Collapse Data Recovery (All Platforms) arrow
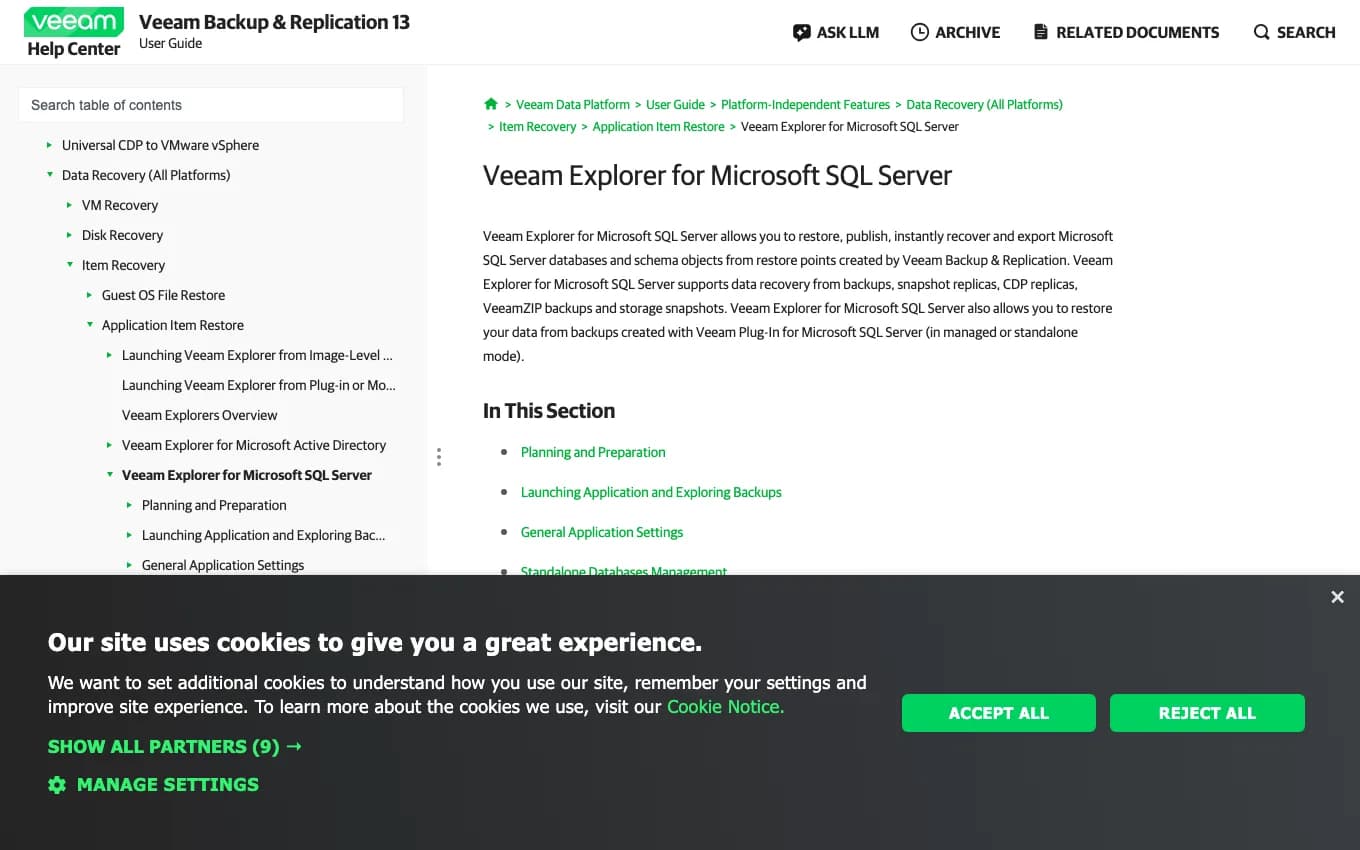This screenshot has width=1360, height=850. 50,175
